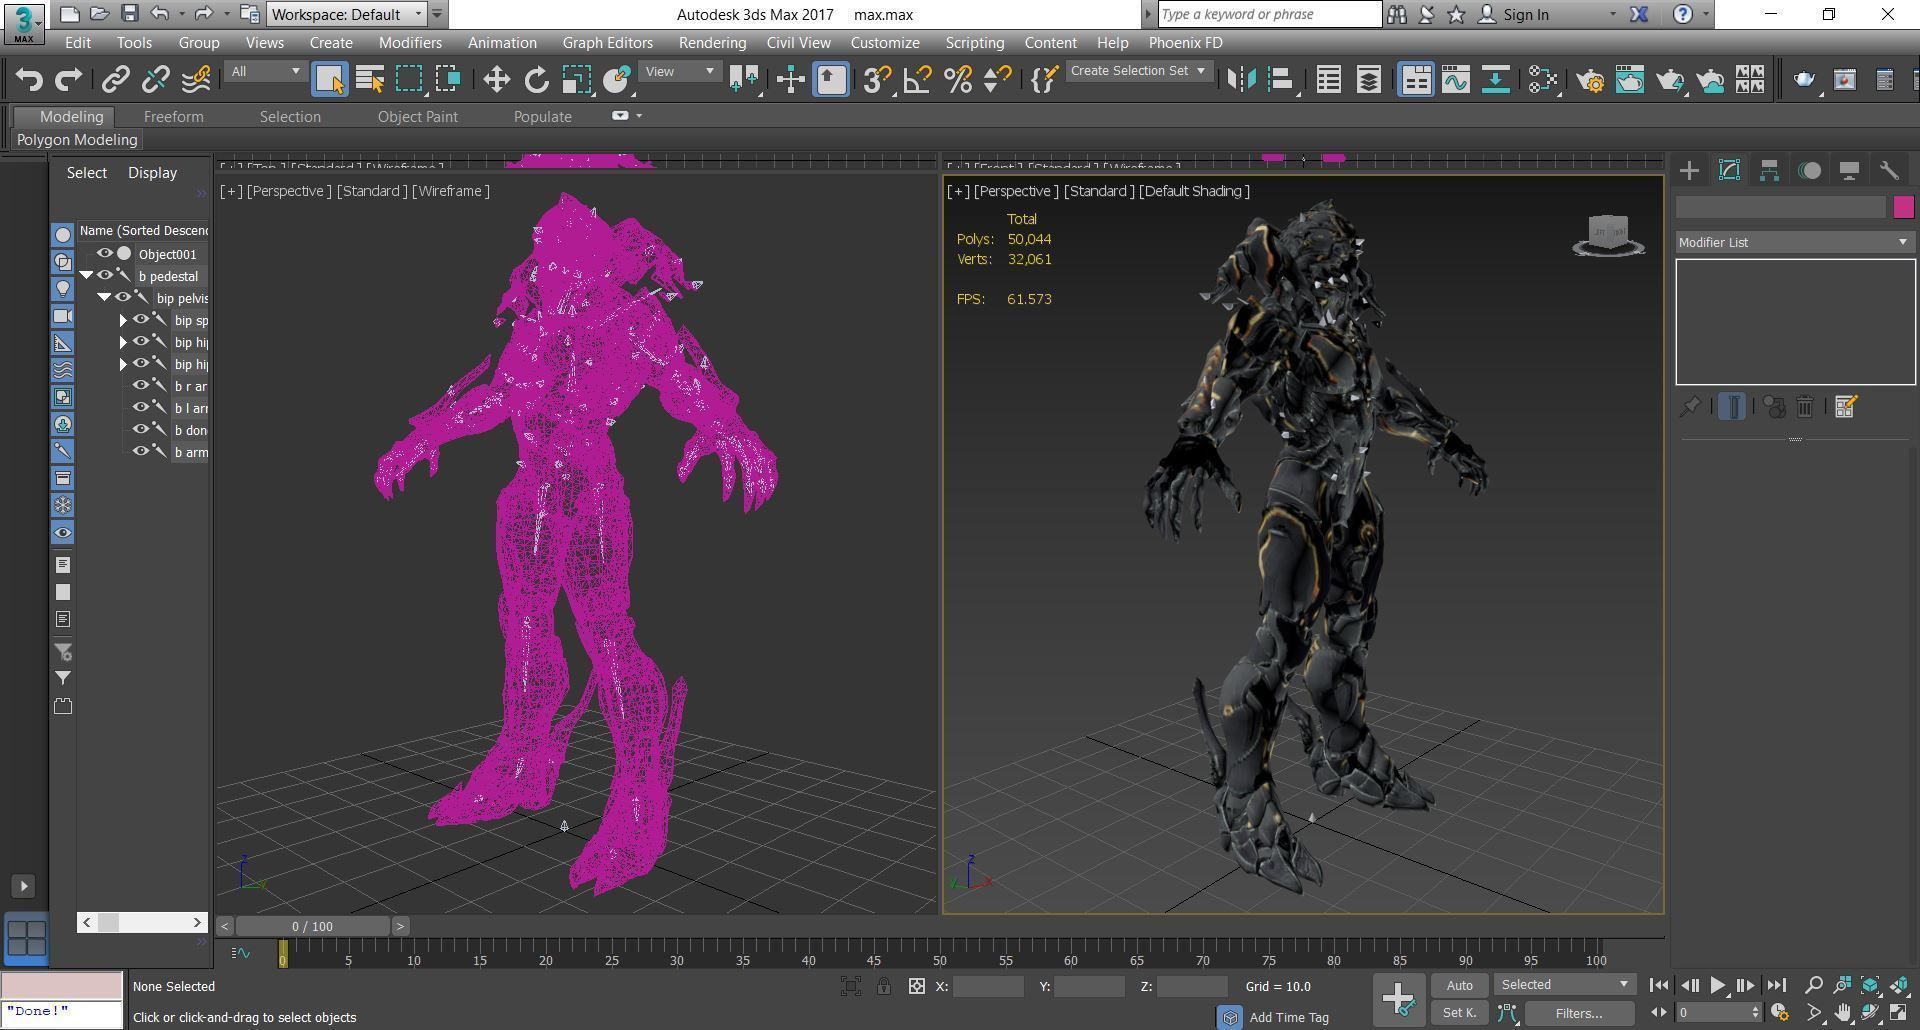Activate the Select Object tool
The height and width of the screenshot is (1030, 1920).
(x=330, y=79)
